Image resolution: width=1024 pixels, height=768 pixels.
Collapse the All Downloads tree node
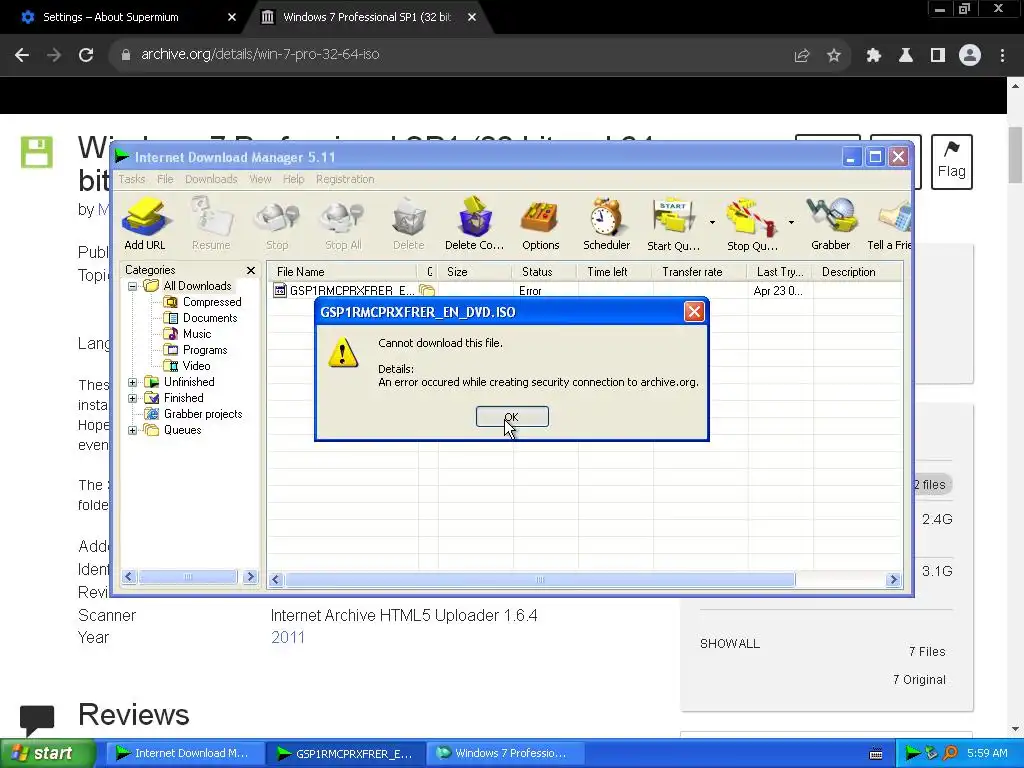[133, 286]
